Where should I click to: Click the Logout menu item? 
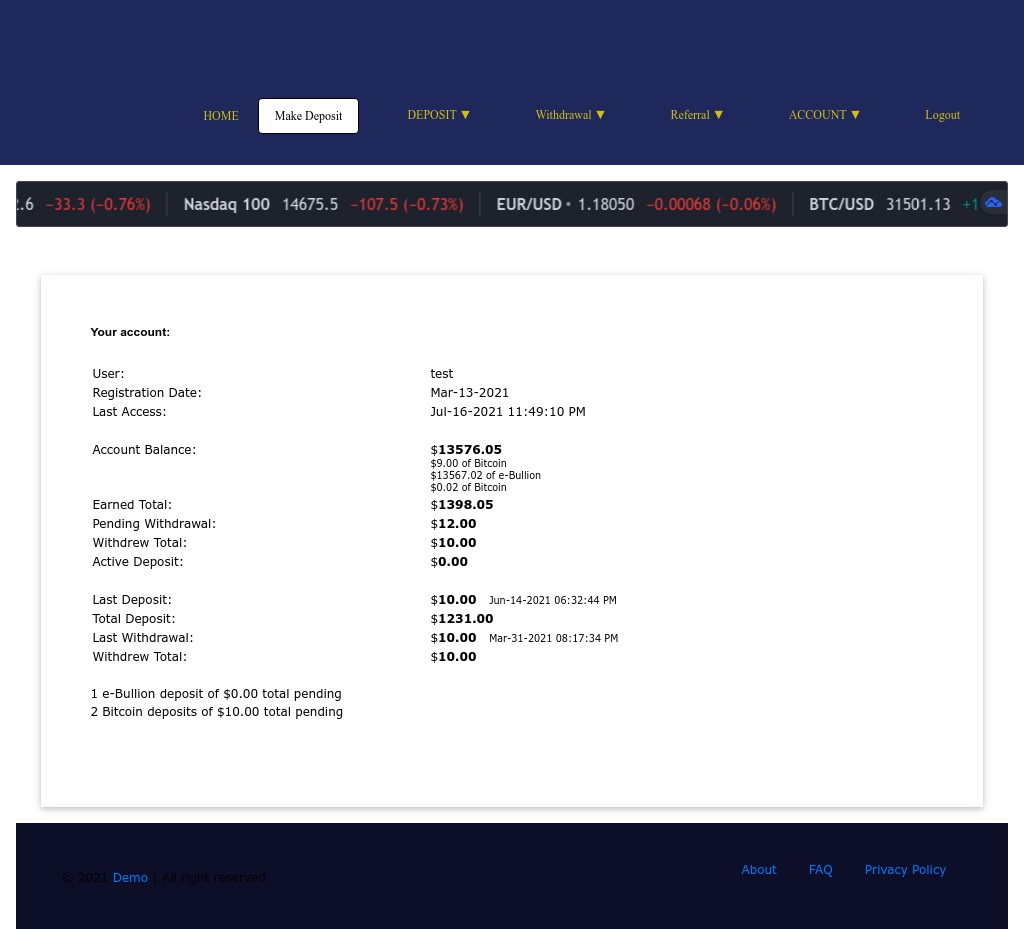tap(942, 115)
